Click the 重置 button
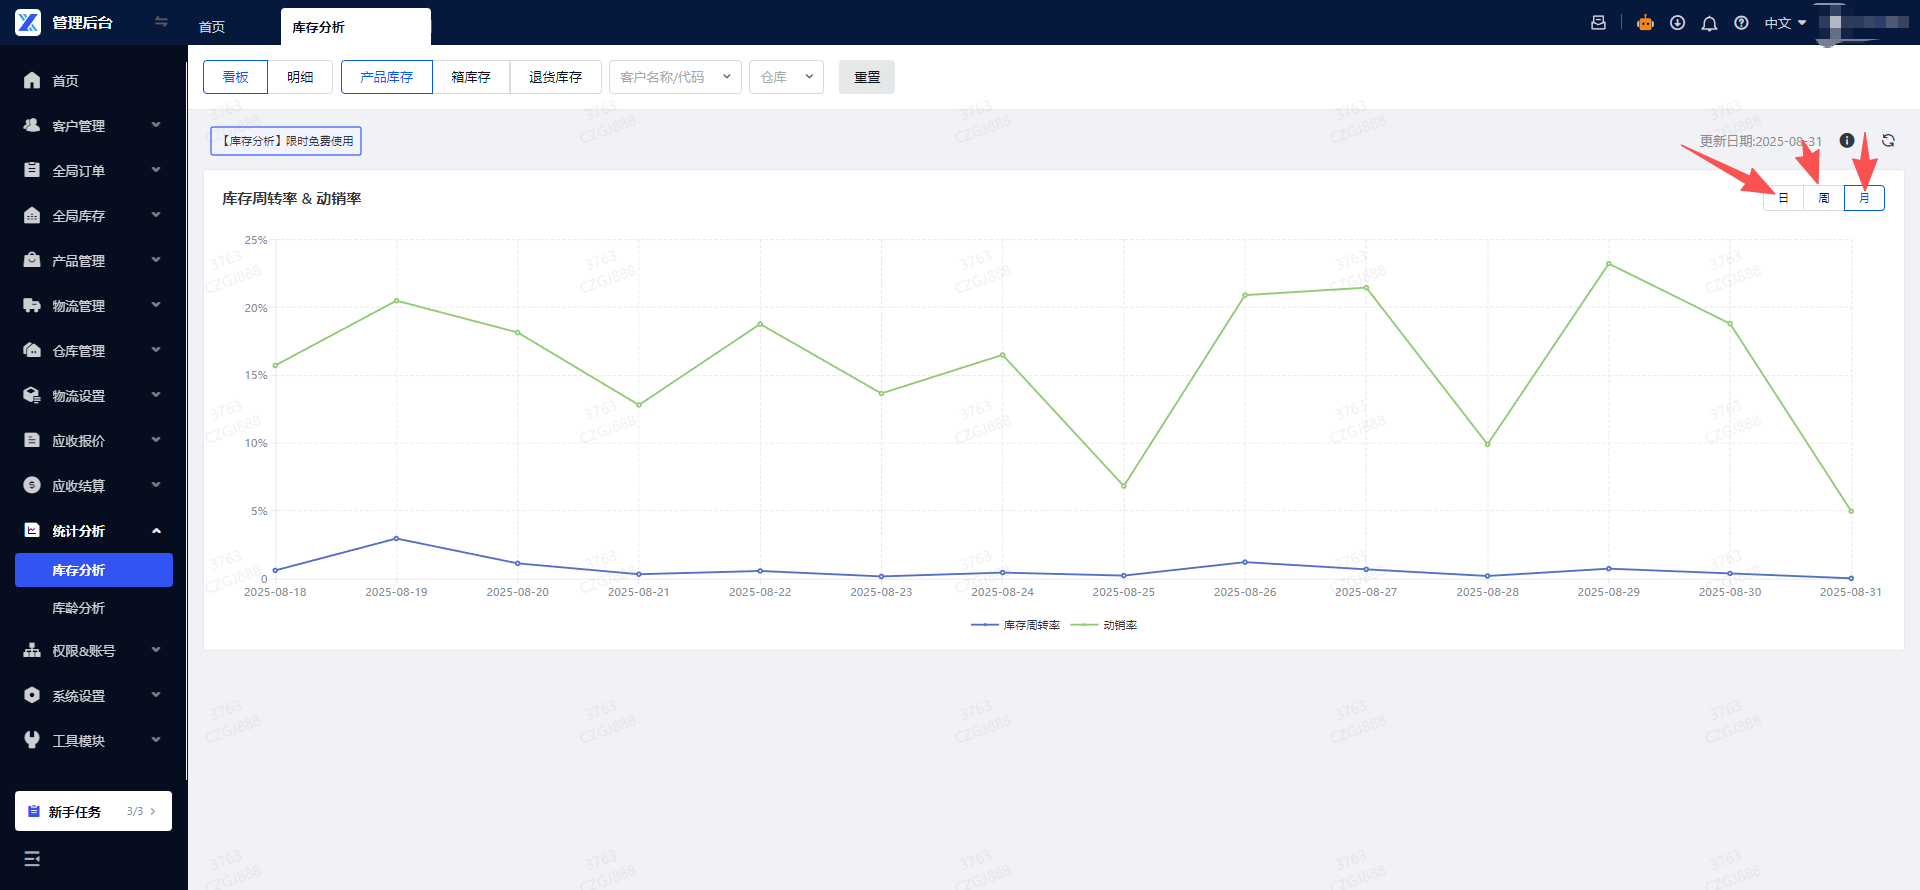This screenshot has height=890, width=1920. (867, 77)
